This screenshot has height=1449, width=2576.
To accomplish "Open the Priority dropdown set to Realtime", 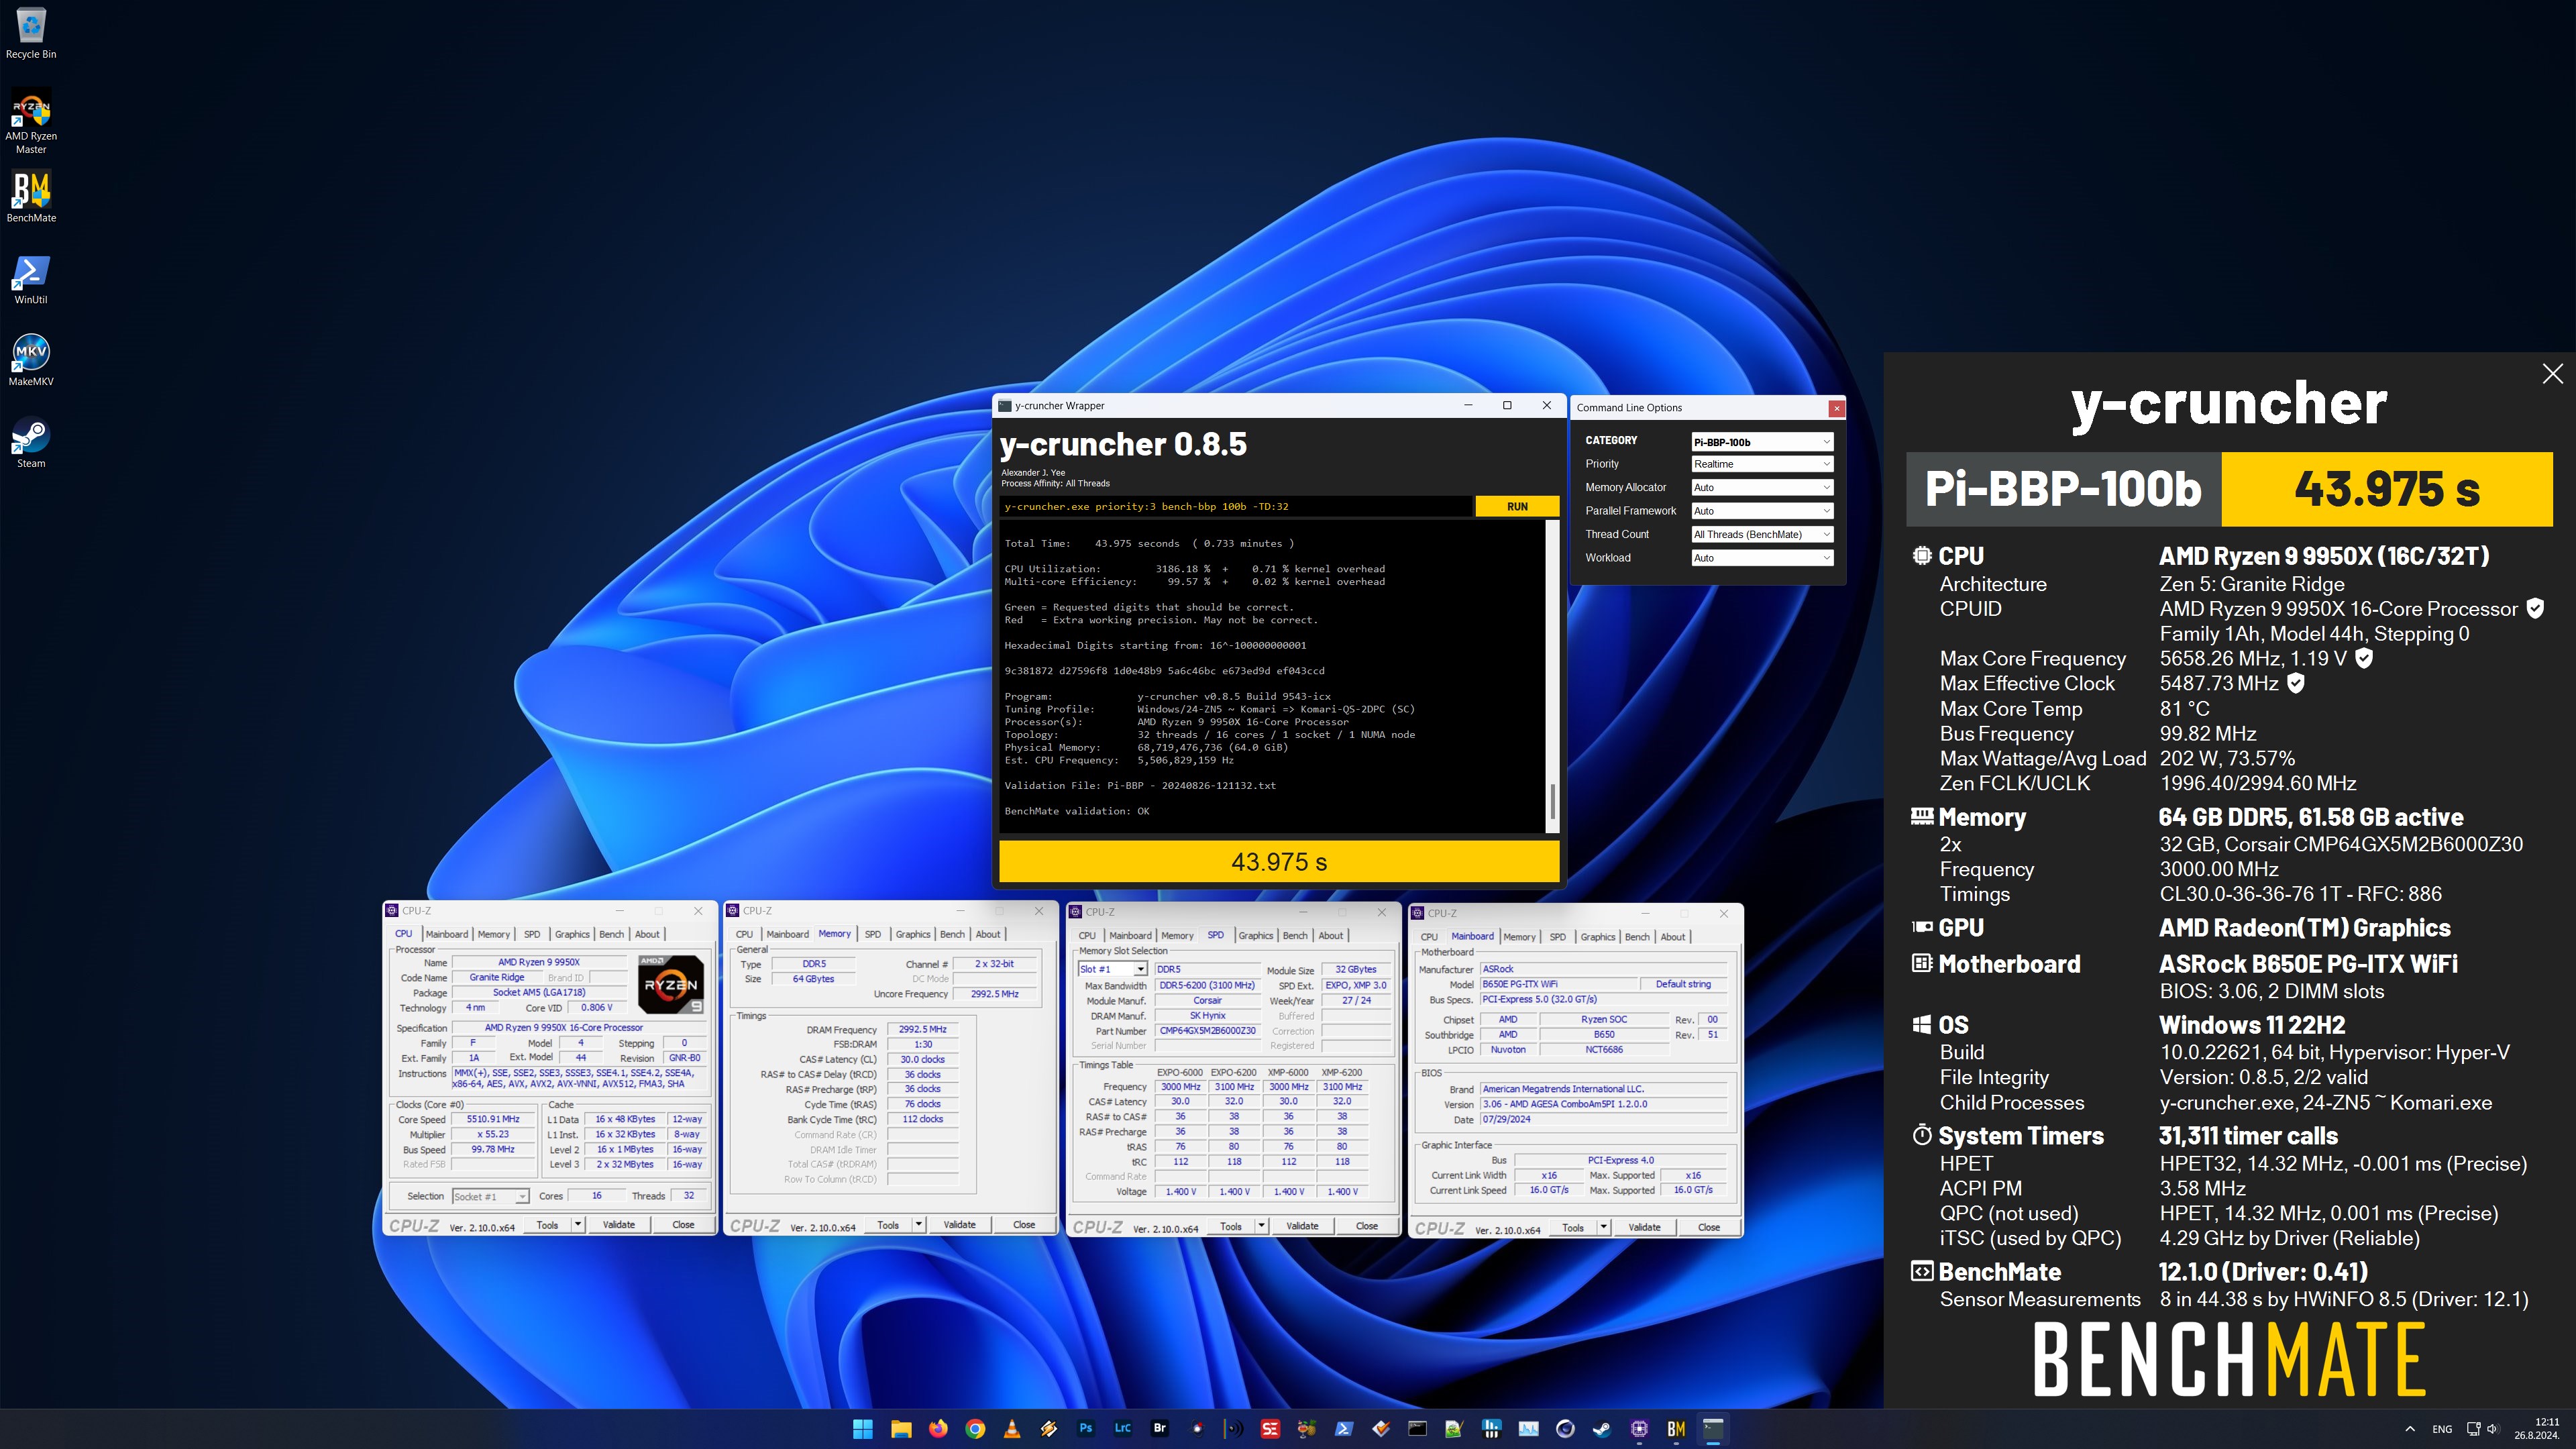I will click(x=1762, y=464).
